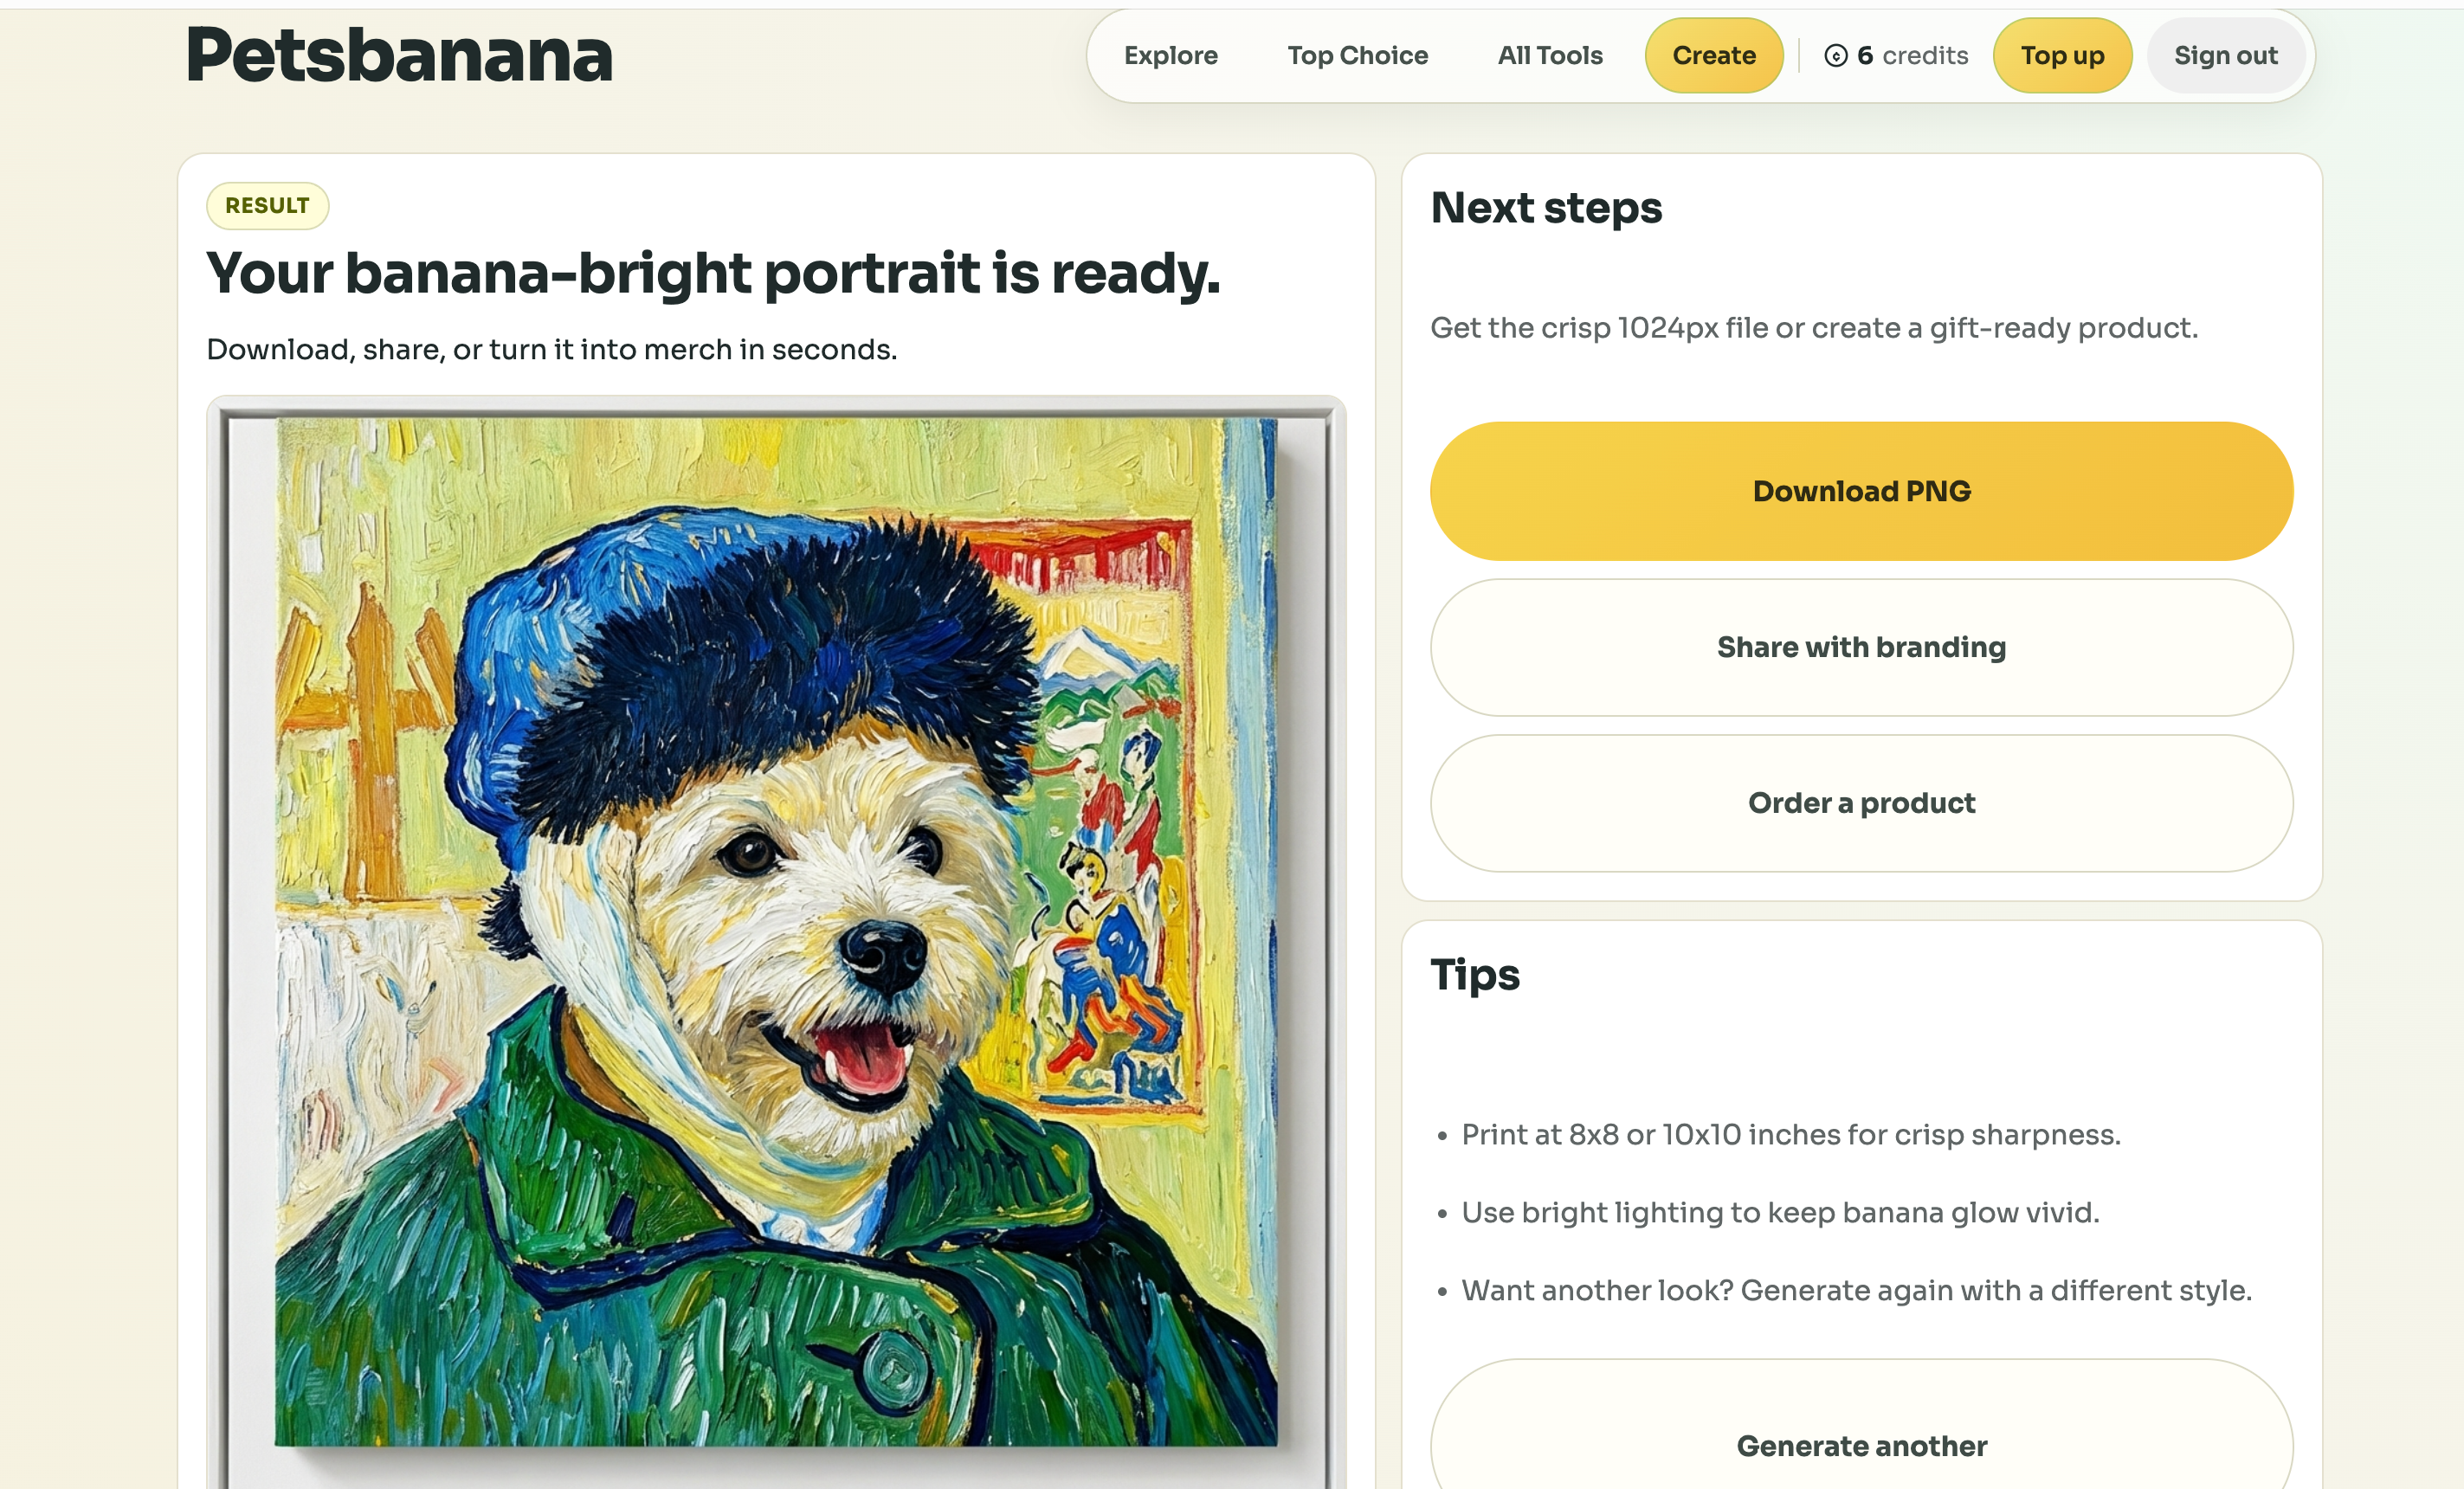This screenshot has width=2464, height=1489.
Task: Click the tip about printing at 8x8 inches
Action: pyautogui.click(x=1790, y=1134)
